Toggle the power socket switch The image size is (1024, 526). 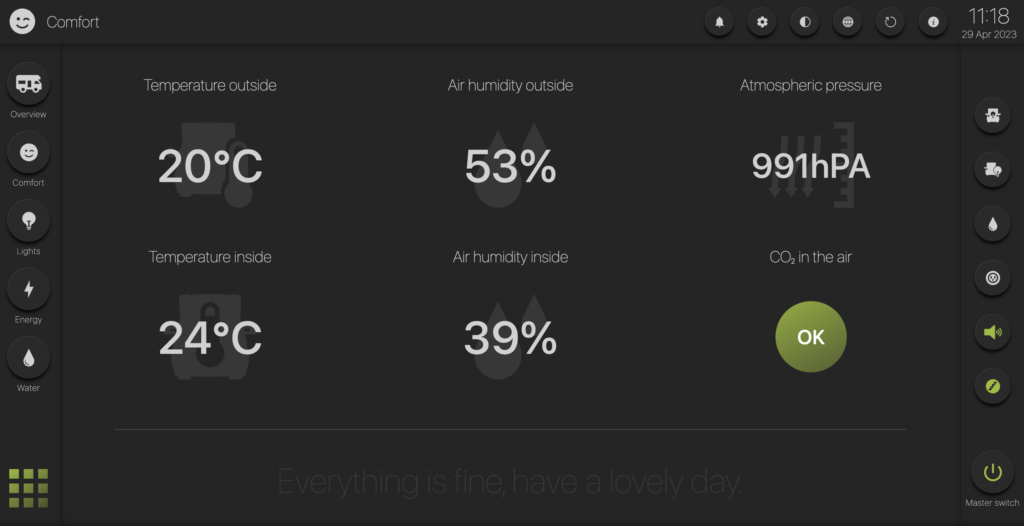(993, 278)
